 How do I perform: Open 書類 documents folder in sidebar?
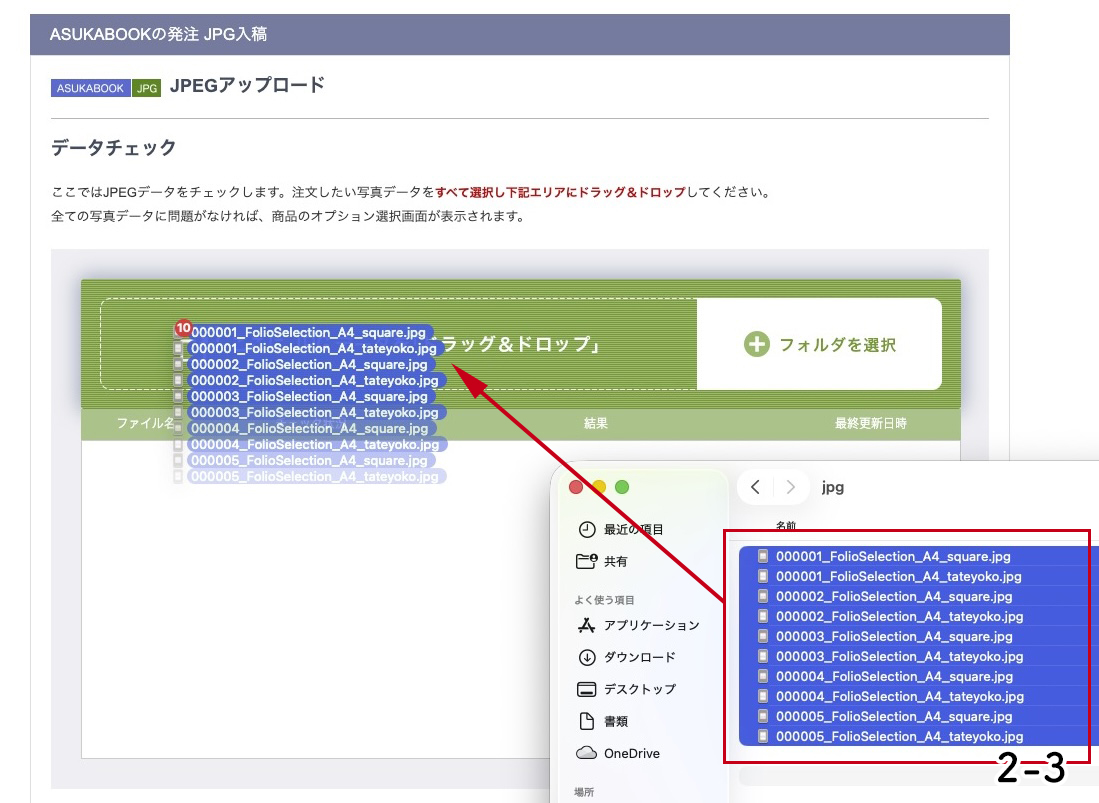click(615, 721)
